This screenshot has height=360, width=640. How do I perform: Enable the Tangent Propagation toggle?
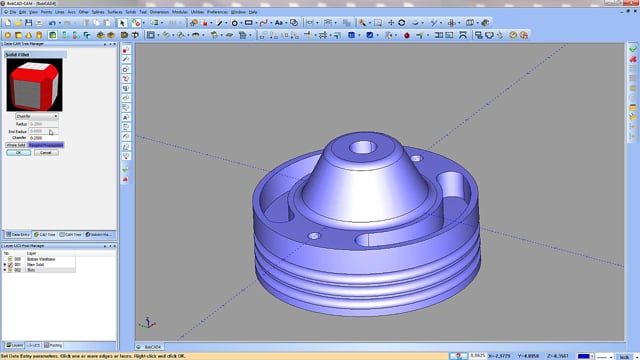pyautogui.click(x=46, y=145)
